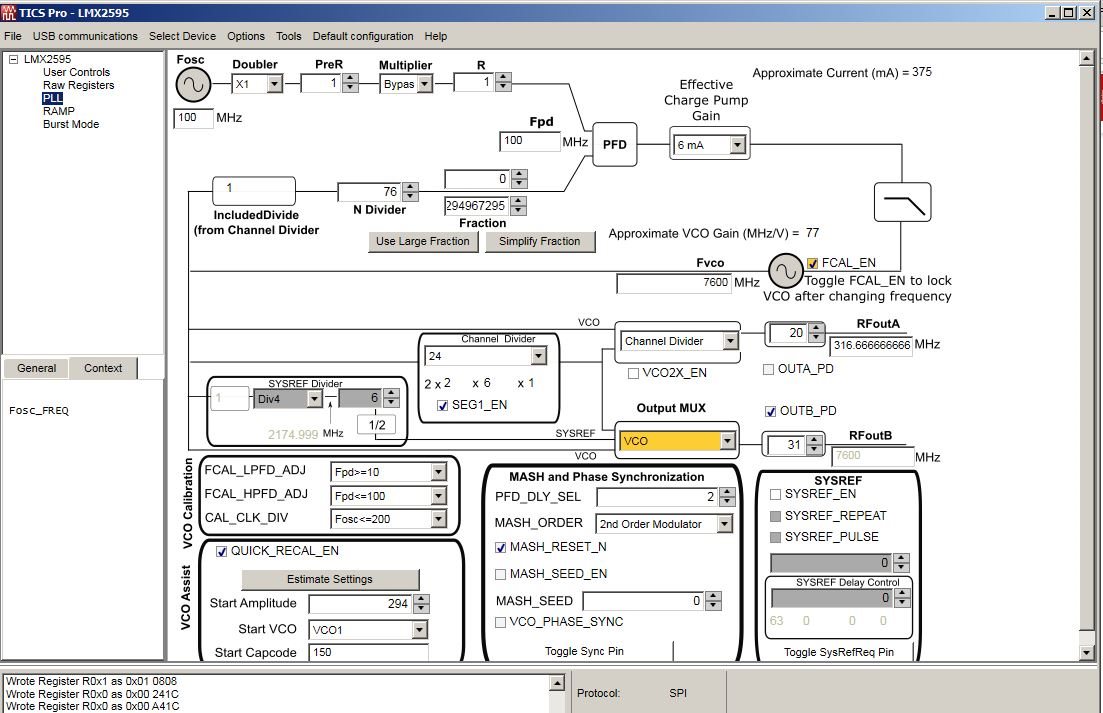Click the loop filter symbol block
Viewport: 1103px width, 713px height.
click(903, 202)
